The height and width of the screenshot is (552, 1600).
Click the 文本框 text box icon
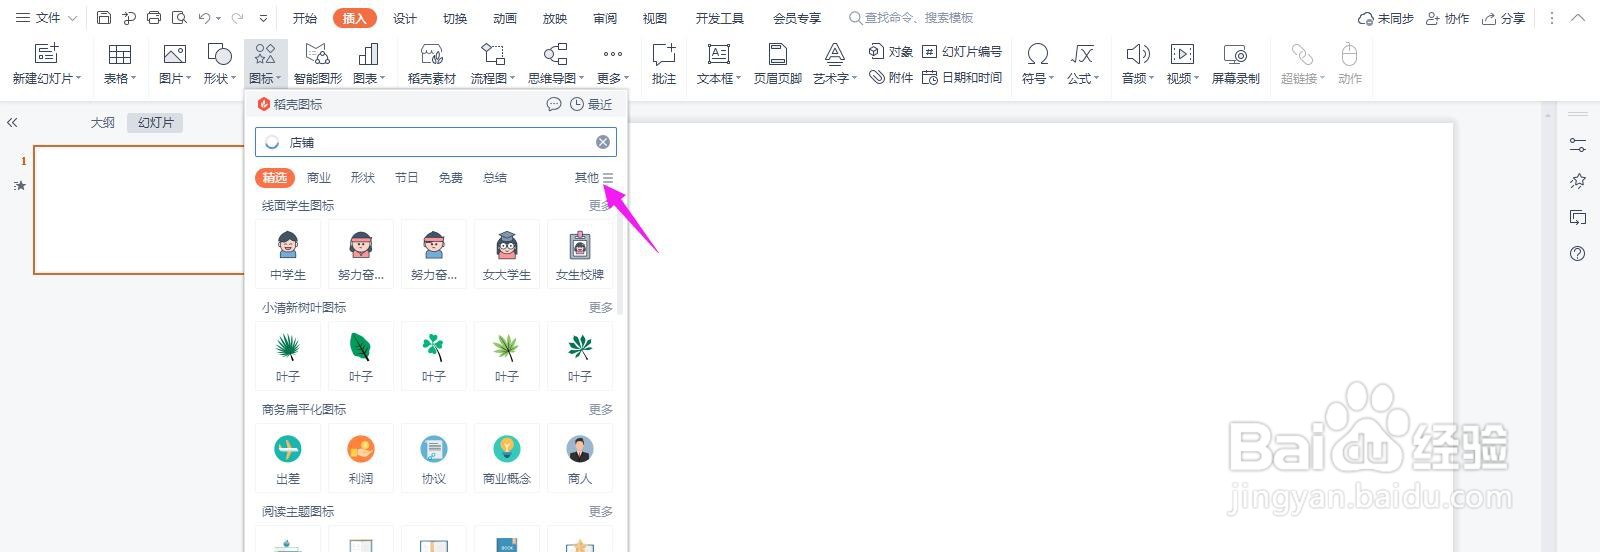[718, 54]
